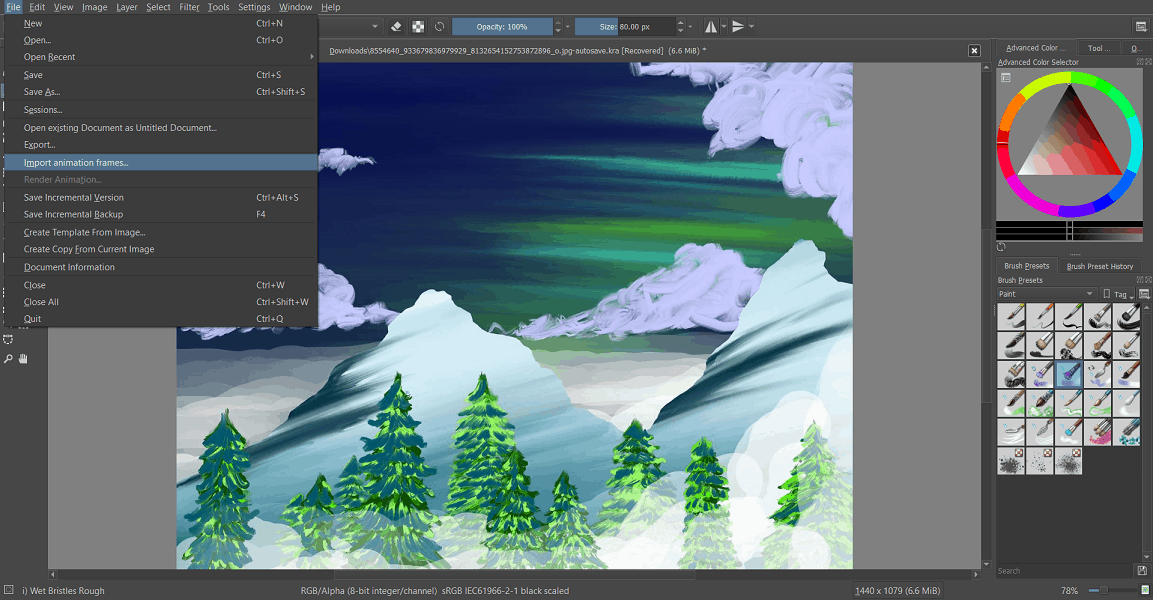The image size is (1153, 600).
Task: Select the first gray spatter preset
Action: point(1011,461)
